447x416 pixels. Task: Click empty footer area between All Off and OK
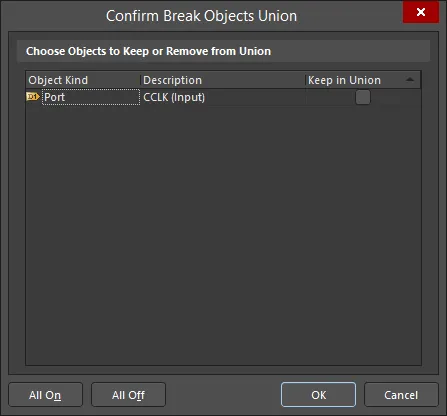(x=223, y=395)
